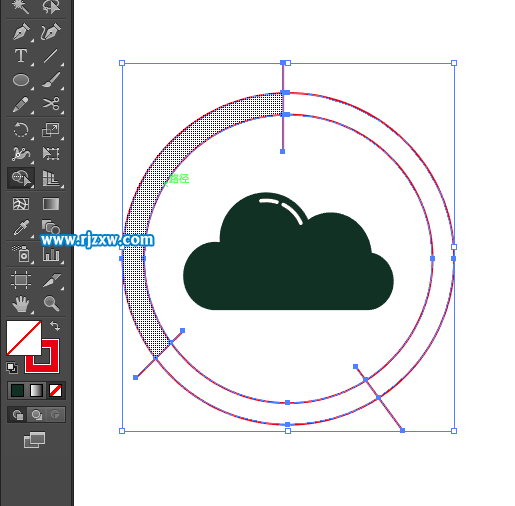Choose the Hand tool
Image resolution: width=515 pixels, height=506 pixels.
point(21,304)
